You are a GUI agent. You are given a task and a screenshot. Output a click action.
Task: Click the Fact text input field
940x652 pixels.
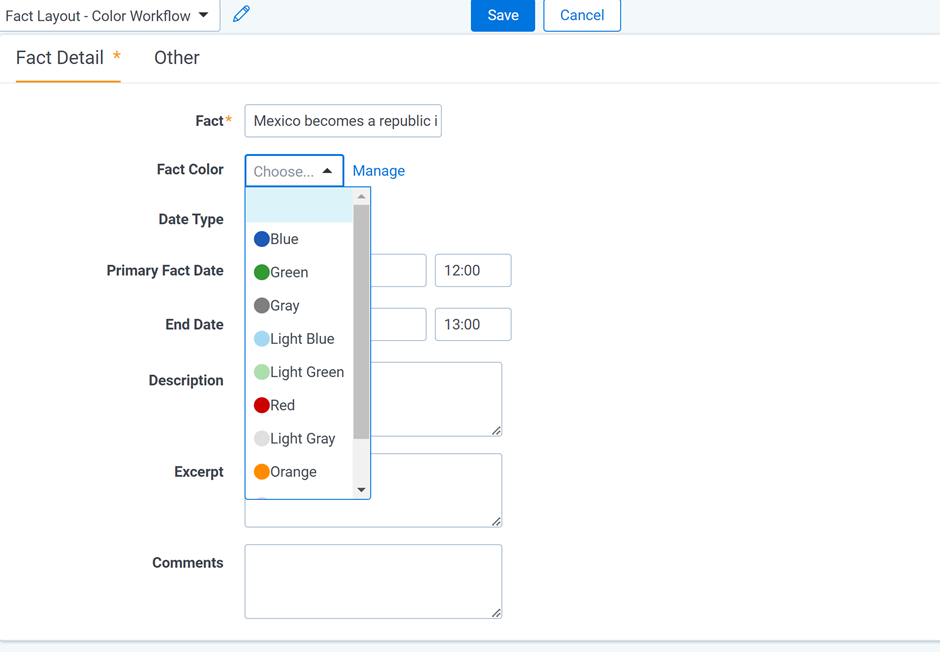343,121
